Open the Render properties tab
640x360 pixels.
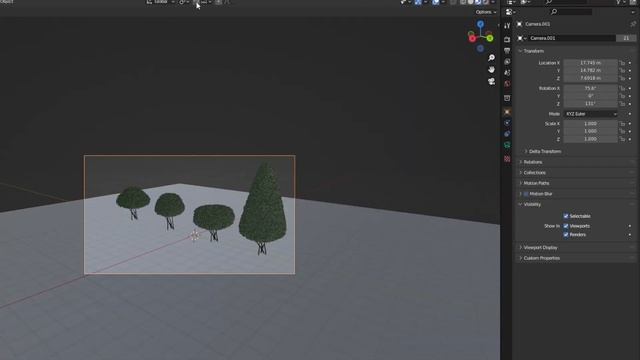click(507, 40)
